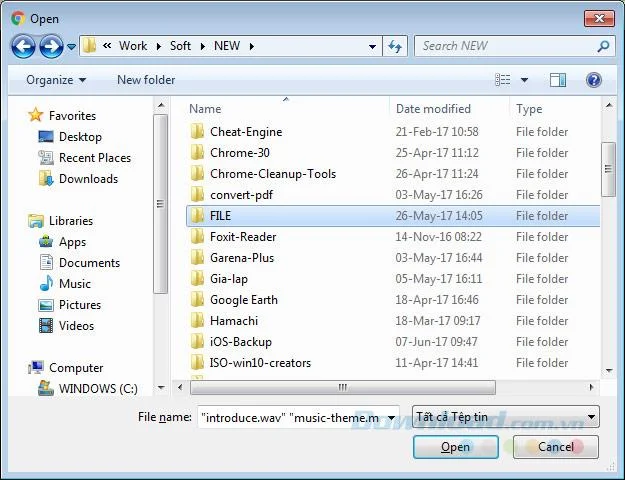Expand the address bar history dropdown

372,47
